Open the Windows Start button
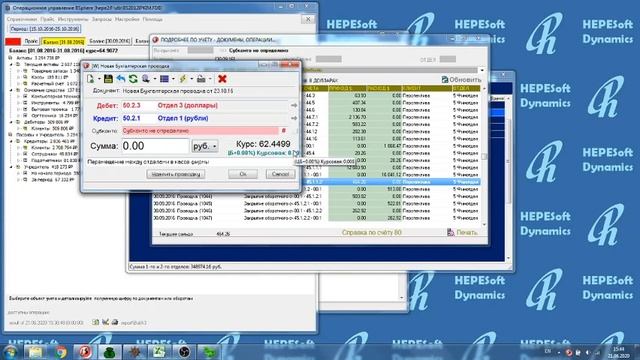Screen dimensions: 640x360 click(10, 352)
